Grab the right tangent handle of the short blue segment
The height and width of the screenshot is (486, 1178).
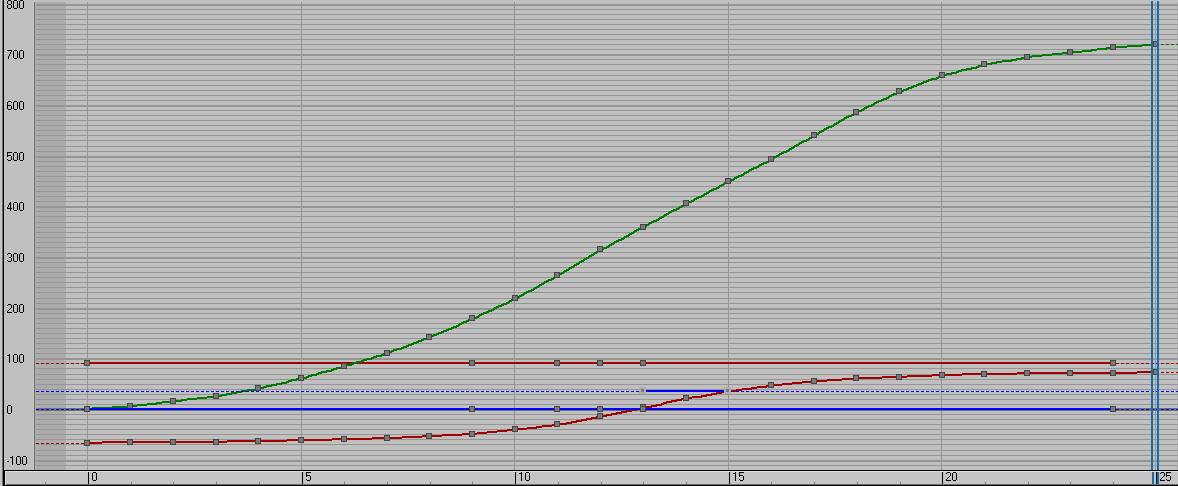(726, 391)
